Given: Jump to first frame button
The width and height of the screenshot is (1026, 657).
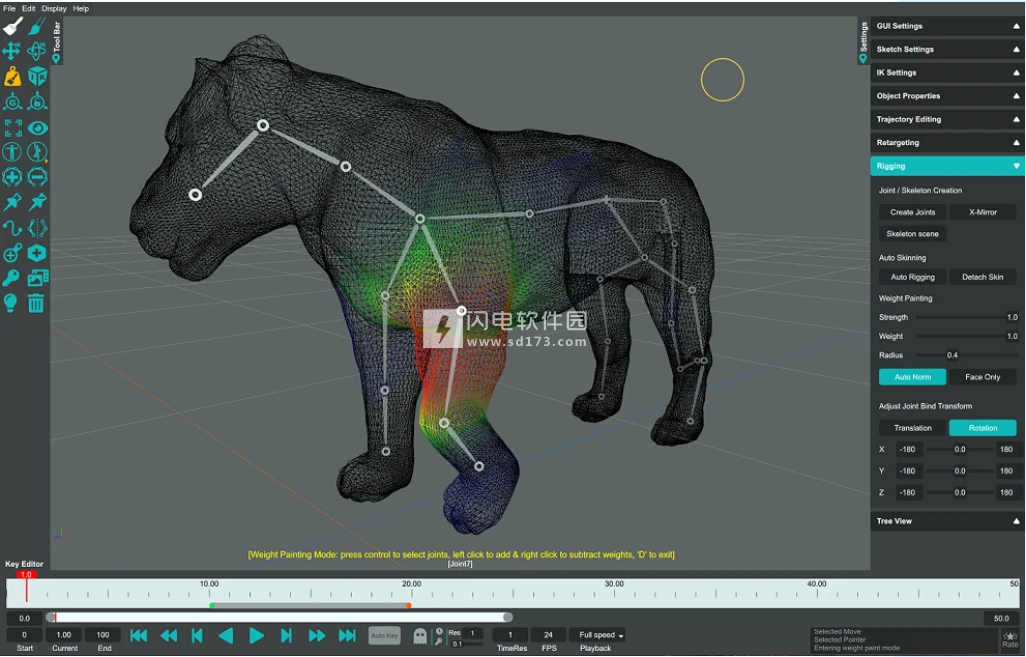Looking at the screenshot, I should [139, 635].
